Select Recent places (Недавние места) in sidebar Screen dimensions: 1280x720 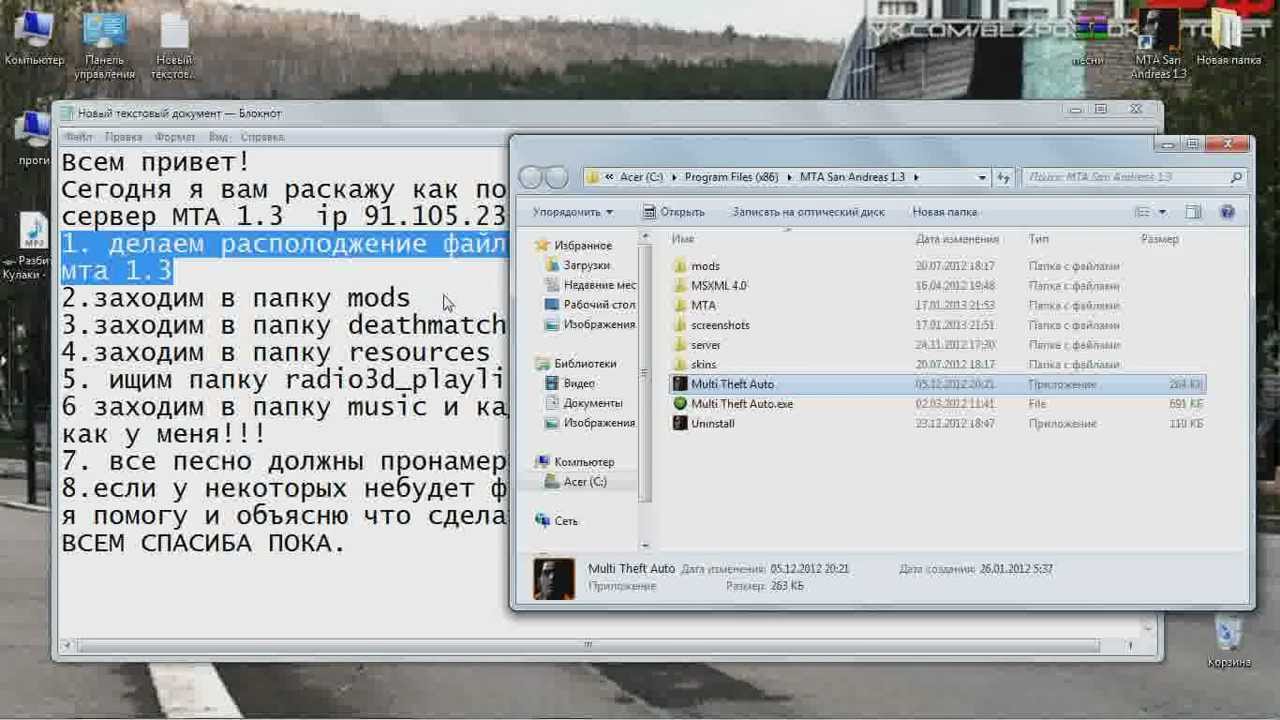(590, 286)
